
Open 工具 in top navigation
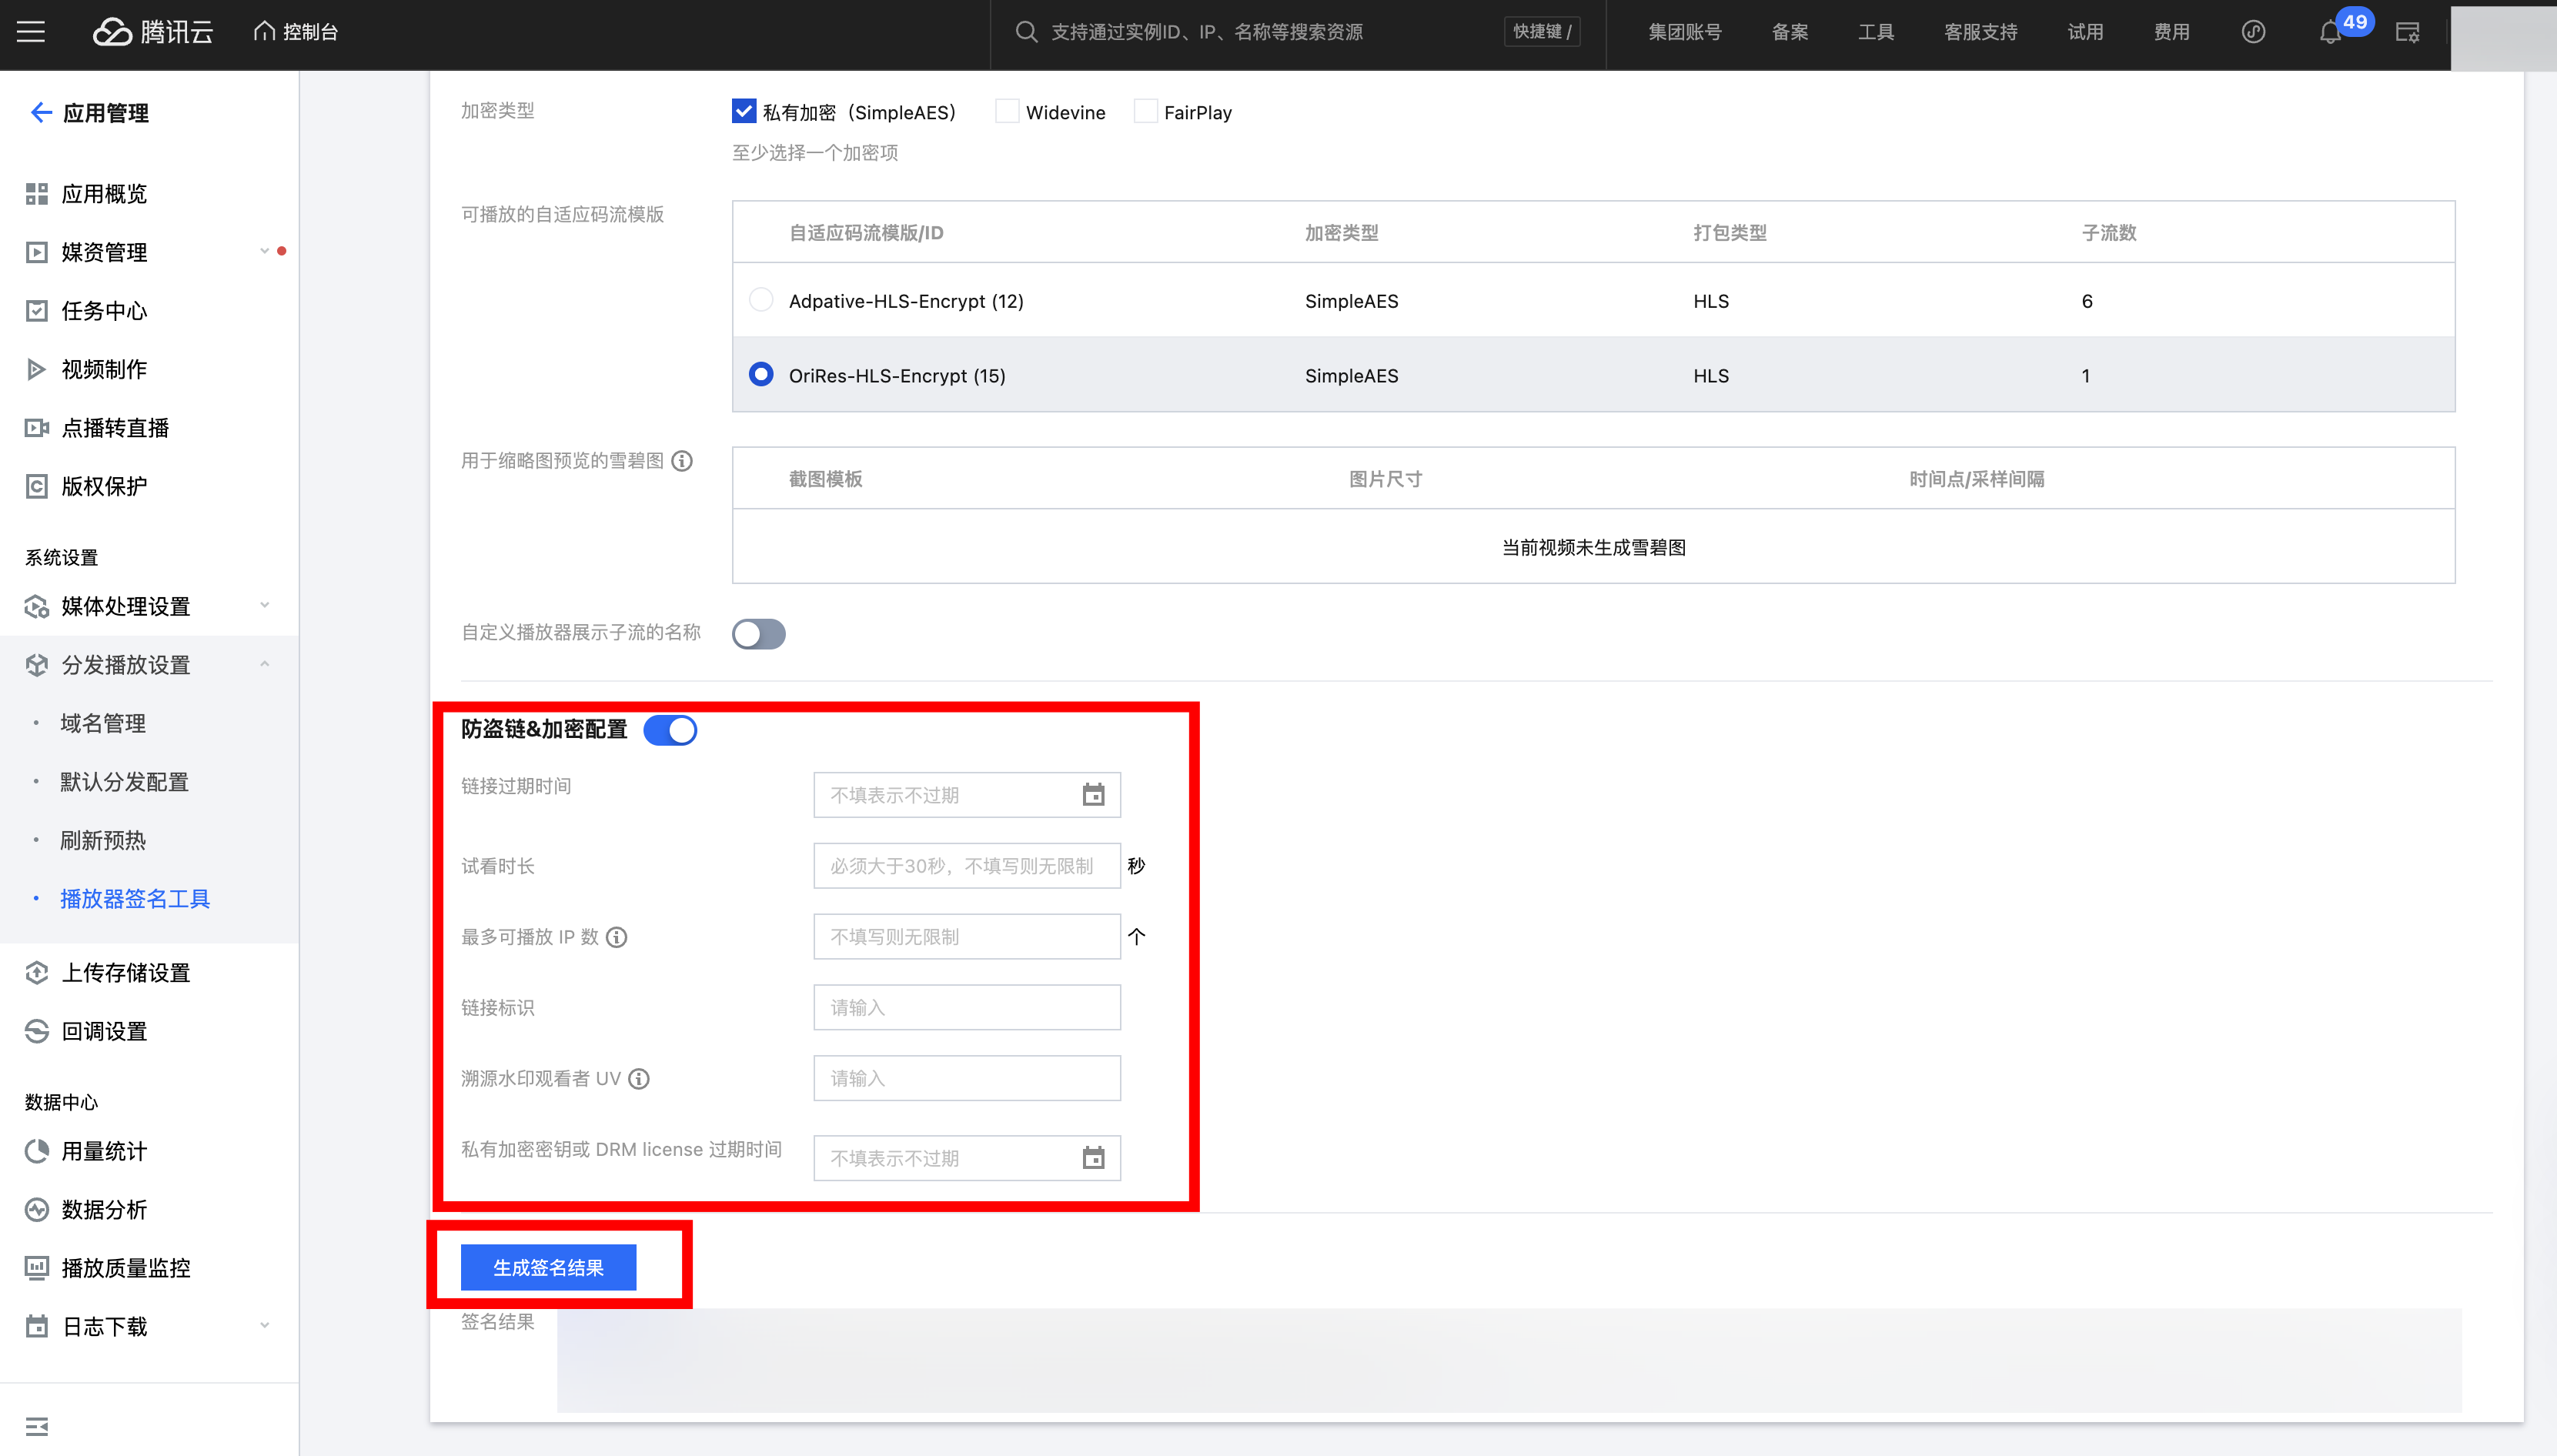(x=1876, y=32)
